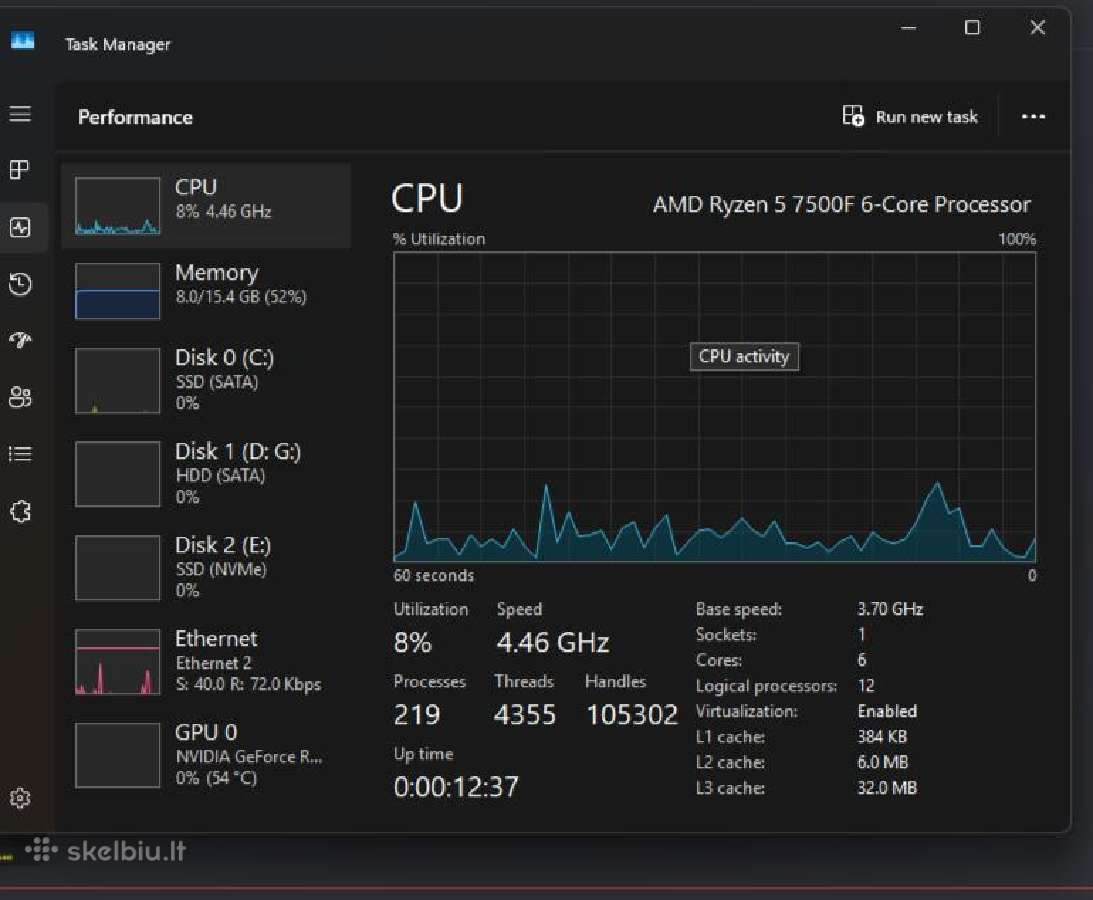Click the CPU mini graph thumbnail

[x=118, y=206]
